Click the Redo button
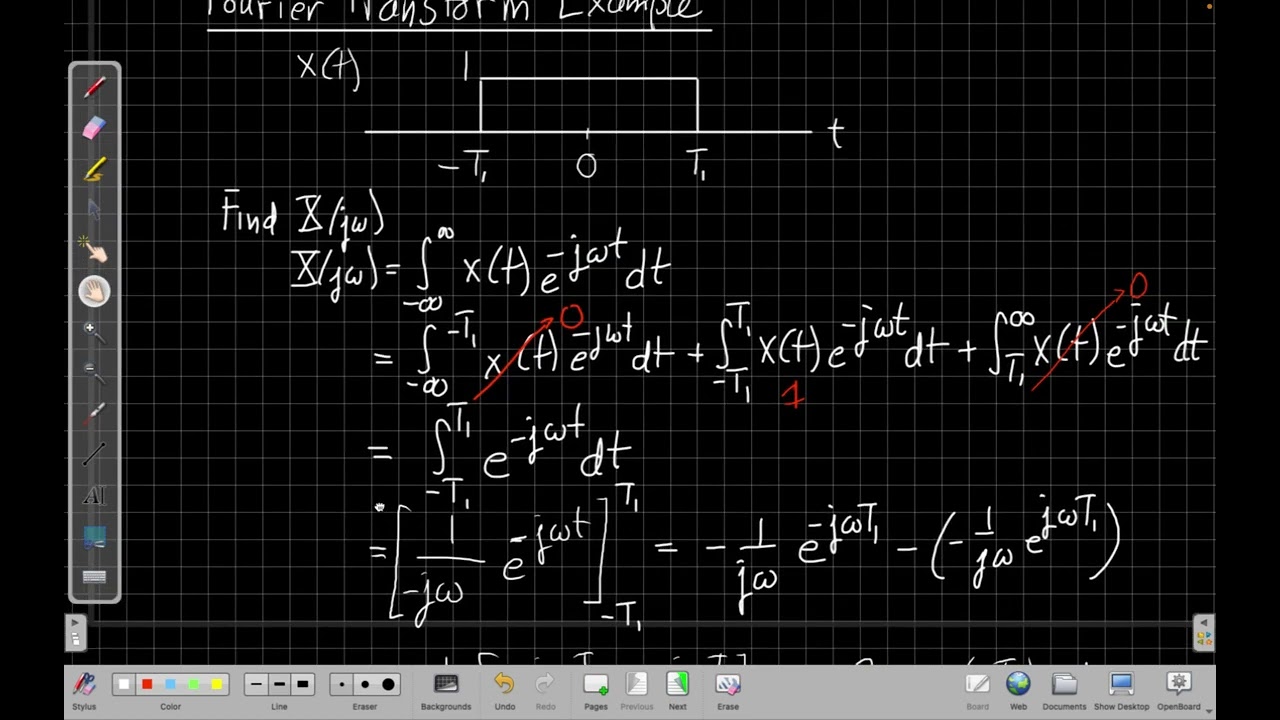Viewport: 1280px width, 720px height. tap(545, 690)
